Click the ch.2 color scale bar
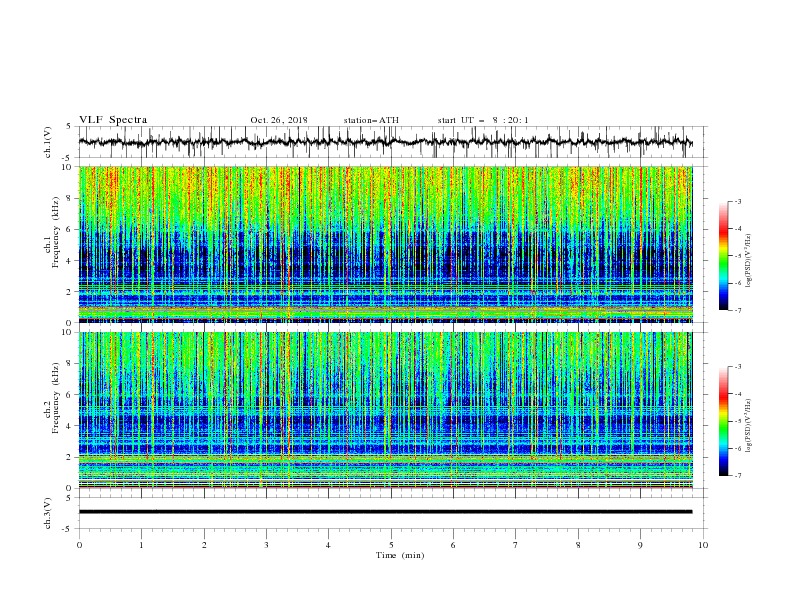The height and width of the screenshot is (612, 792). tap(724, 421)
